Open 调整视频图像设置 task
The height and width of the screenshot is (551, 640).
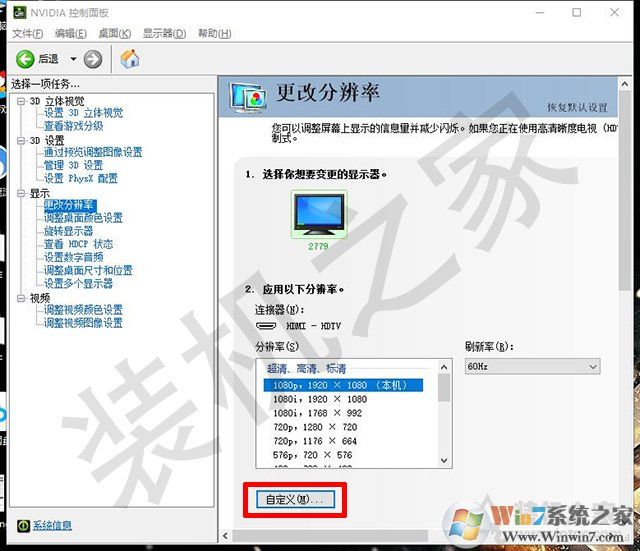pos(83,323)
